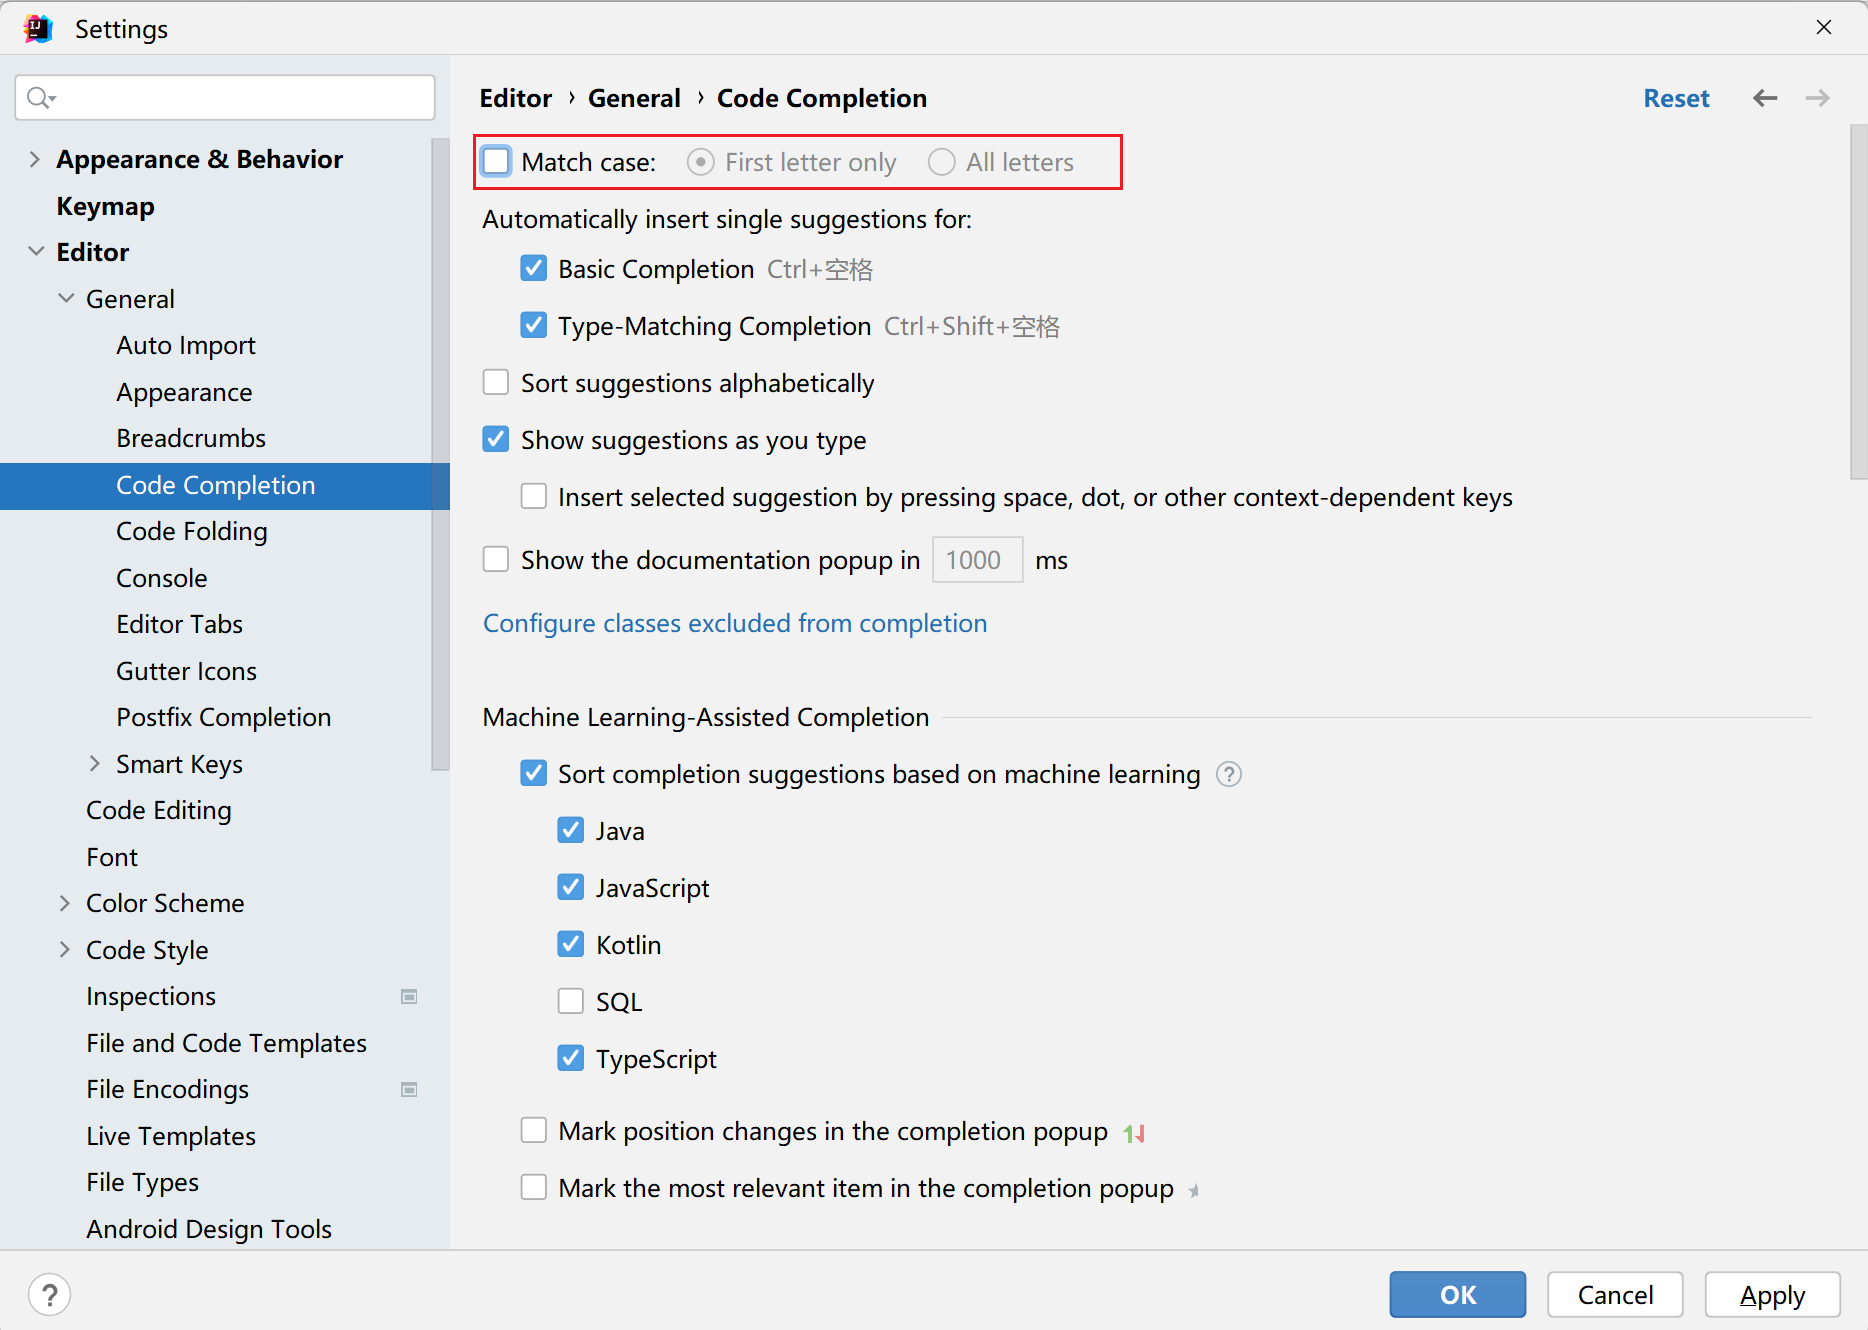Click the help question mark icon at bottom left
Viewport: 1868px width, 1330px height.
pos(49,1295)
